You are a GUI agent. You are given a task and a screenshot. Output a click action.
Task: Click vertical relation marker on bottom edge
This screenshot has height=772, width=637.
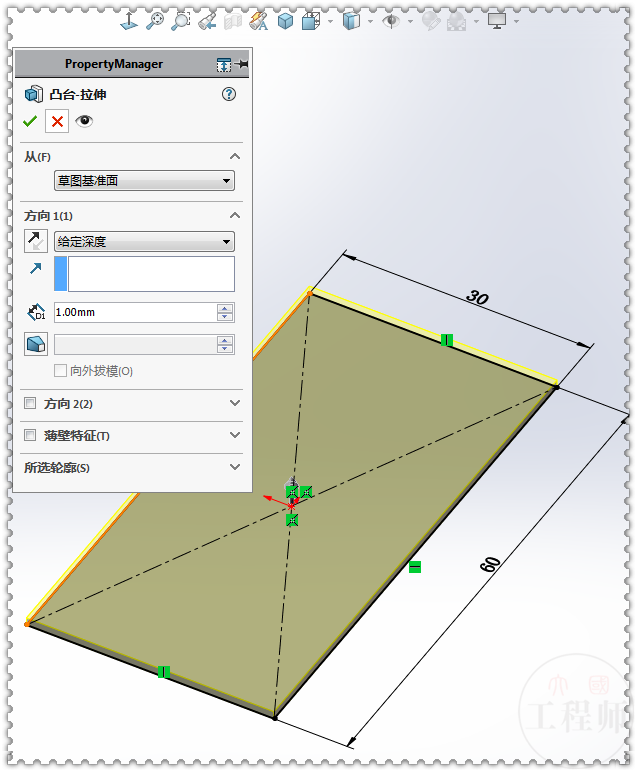point(164,672)
